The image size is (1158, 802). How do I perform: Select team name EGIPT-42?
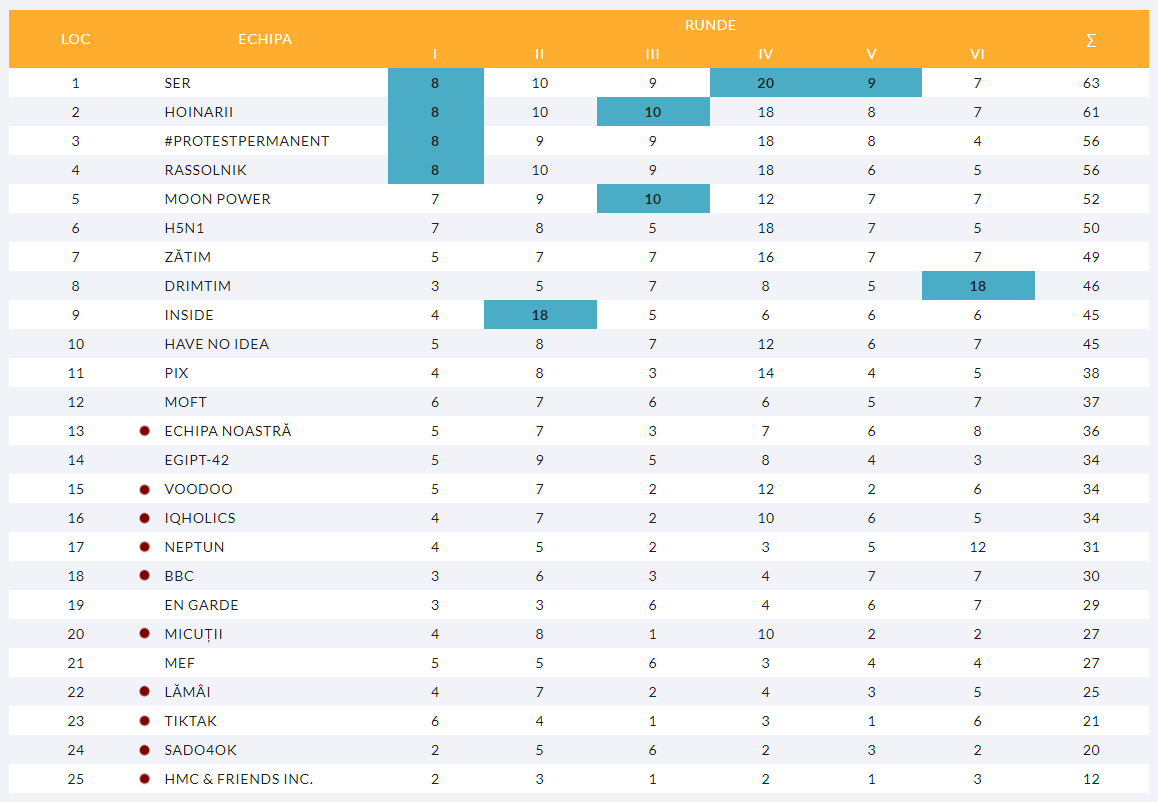[x=196, y=460]
